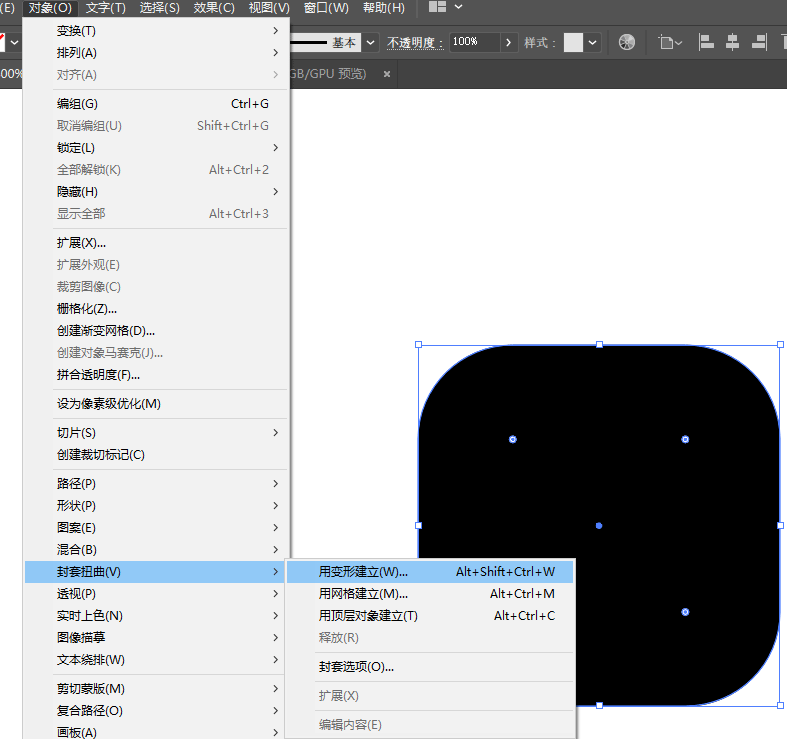Viewport: 787px width, 739px height.
Task: Open the brush definition 基本 dropdown
Action: [x=371, y=42]
